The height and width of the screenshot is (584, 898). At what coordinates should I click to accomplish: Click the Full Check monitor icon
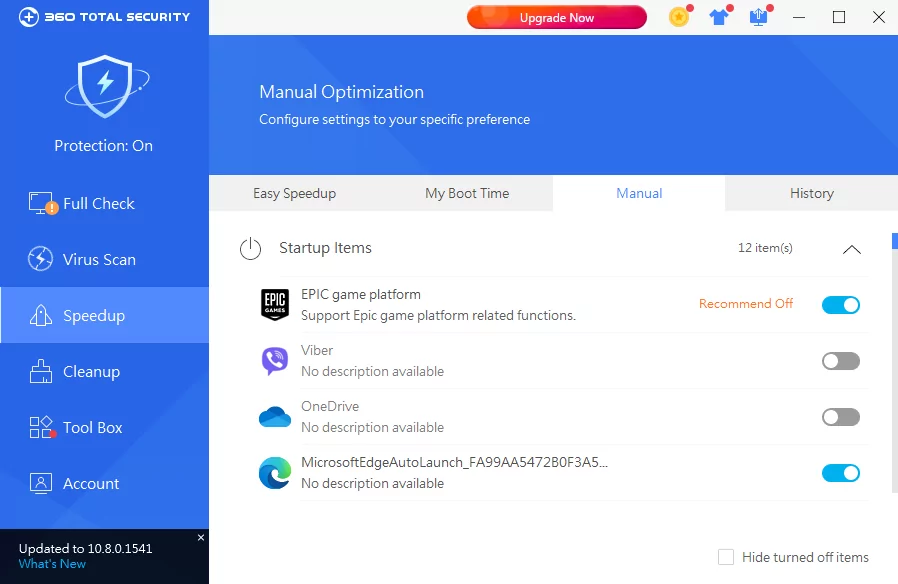click(x=42, y=203)
